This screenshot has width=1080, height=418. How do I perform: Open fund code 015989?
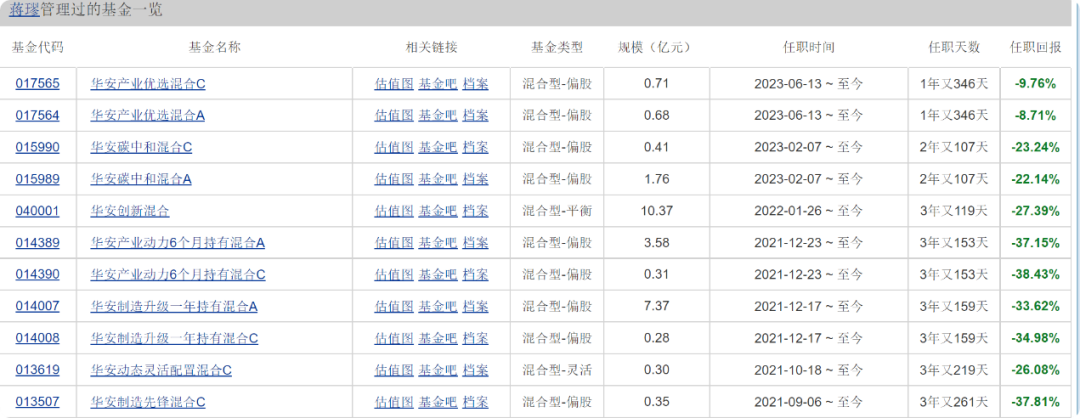[x=37, y=179]
